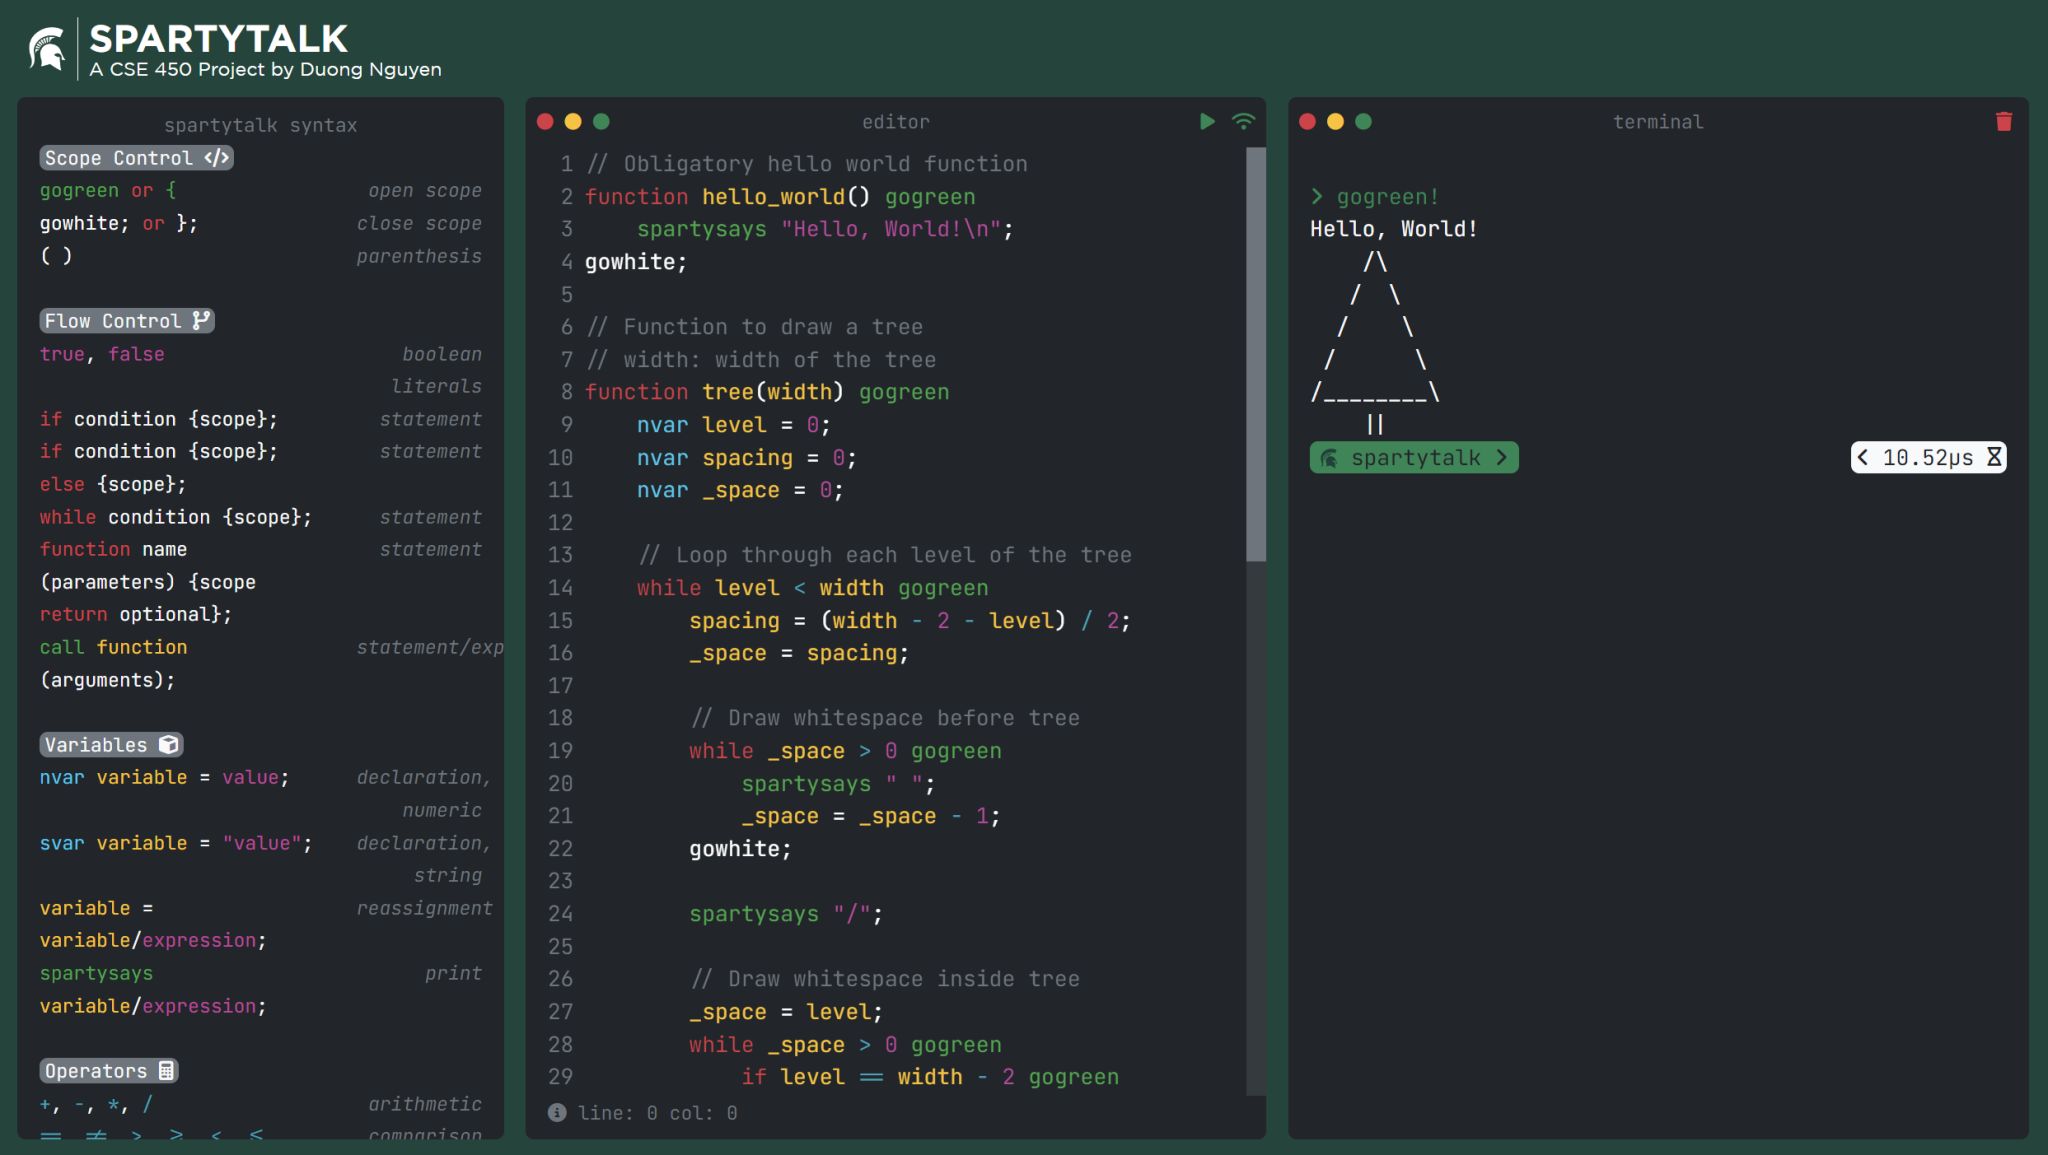The height and width of the screenshot is (1155, 2048).
Task: Click 'while condition {scope};' syntax entry
Action: [176, 517]
